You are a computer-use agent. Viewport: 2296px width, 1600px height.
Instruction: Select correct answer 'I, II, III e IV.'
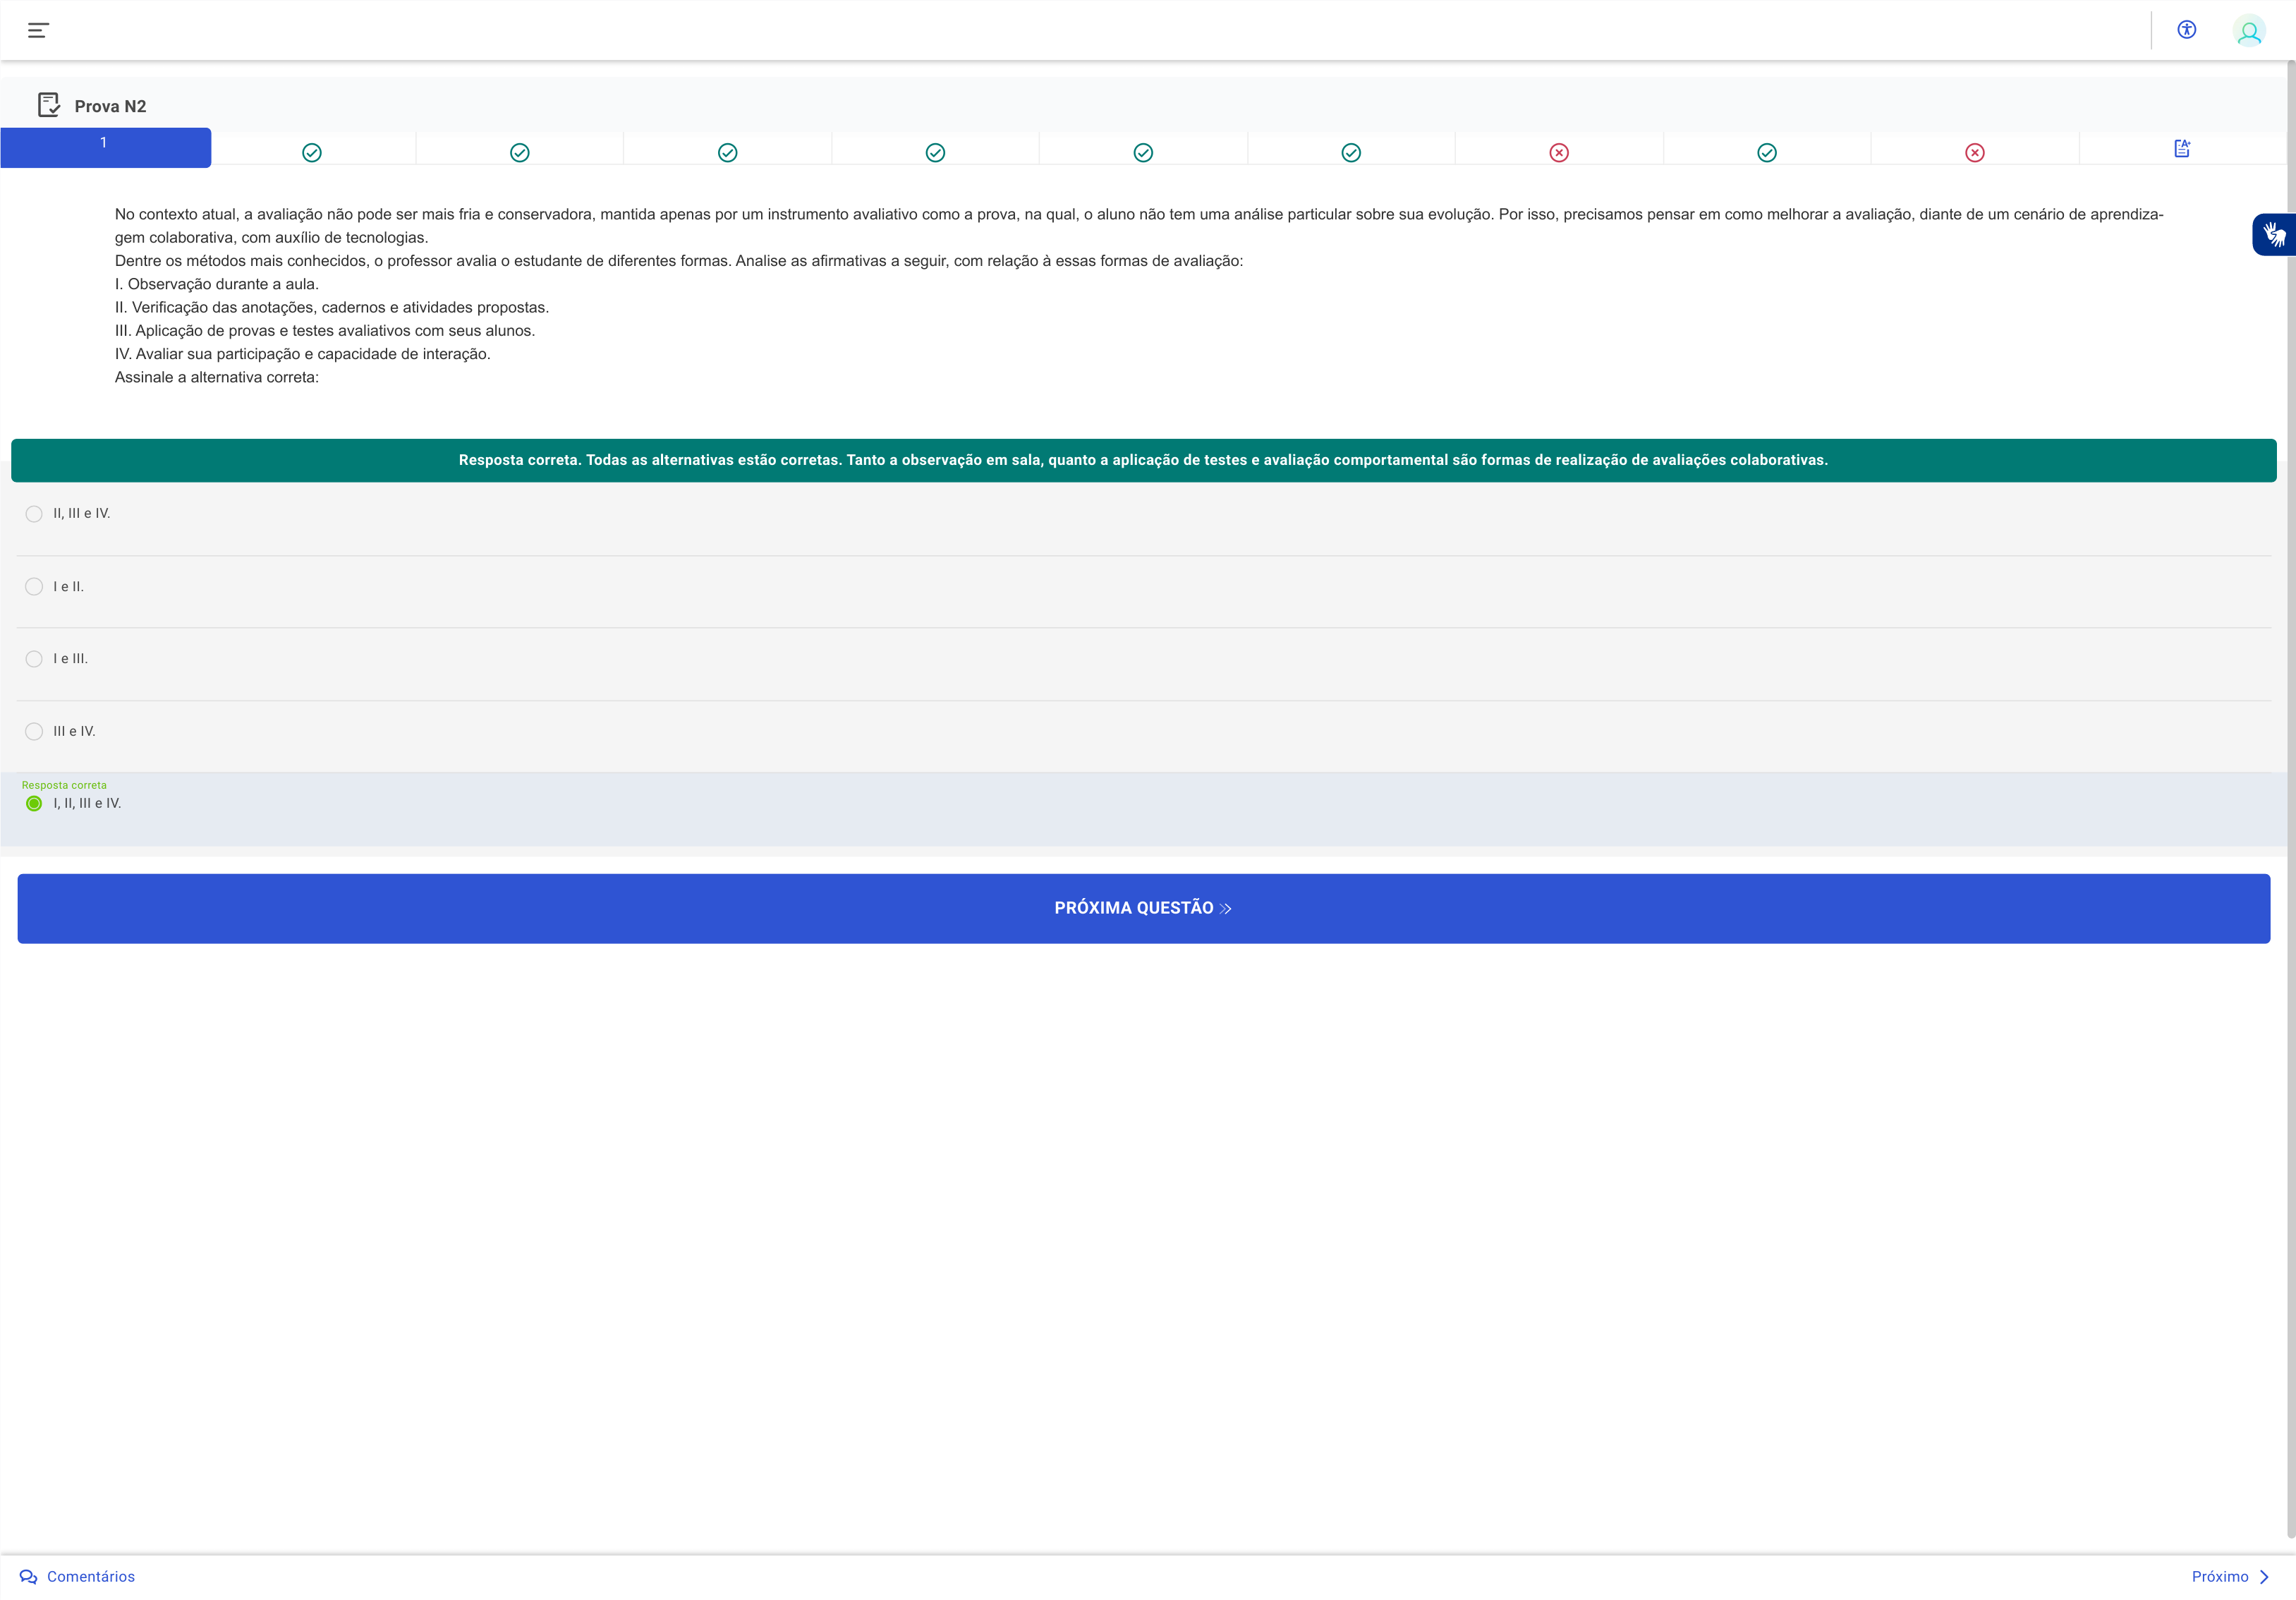coord(34,804)
